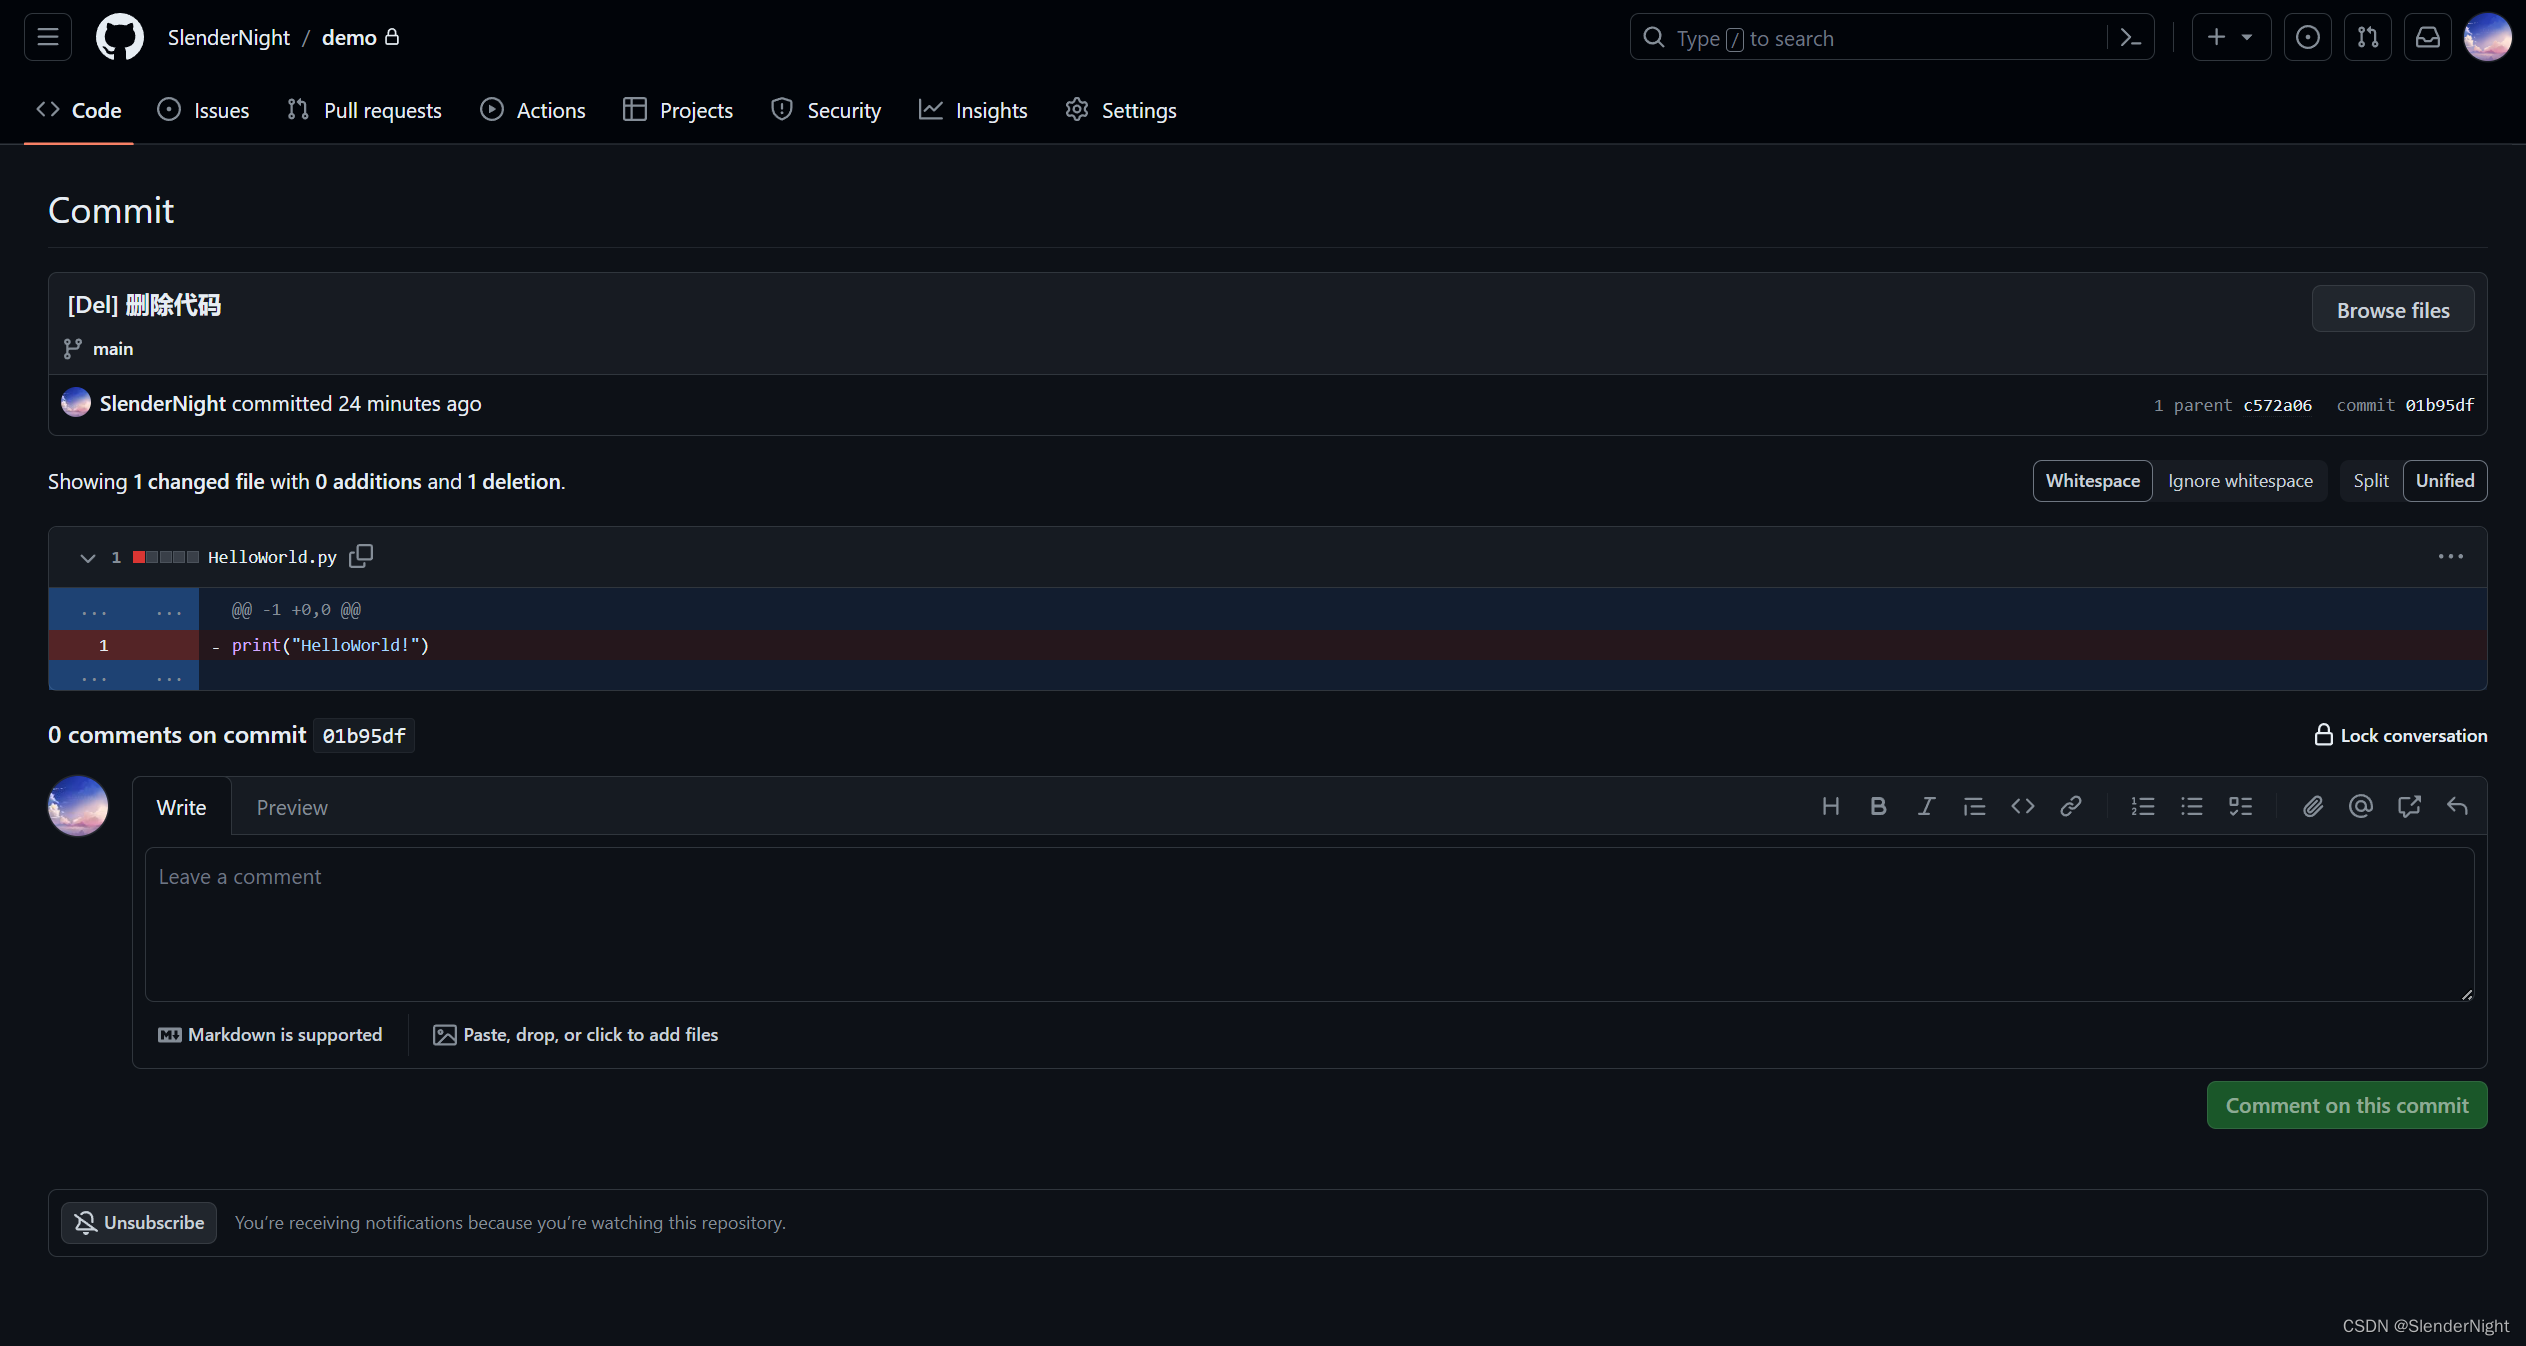Screen dimensions: 2526x1346
Task: Select Ignore whitespace option
Action: [2240, 481]
